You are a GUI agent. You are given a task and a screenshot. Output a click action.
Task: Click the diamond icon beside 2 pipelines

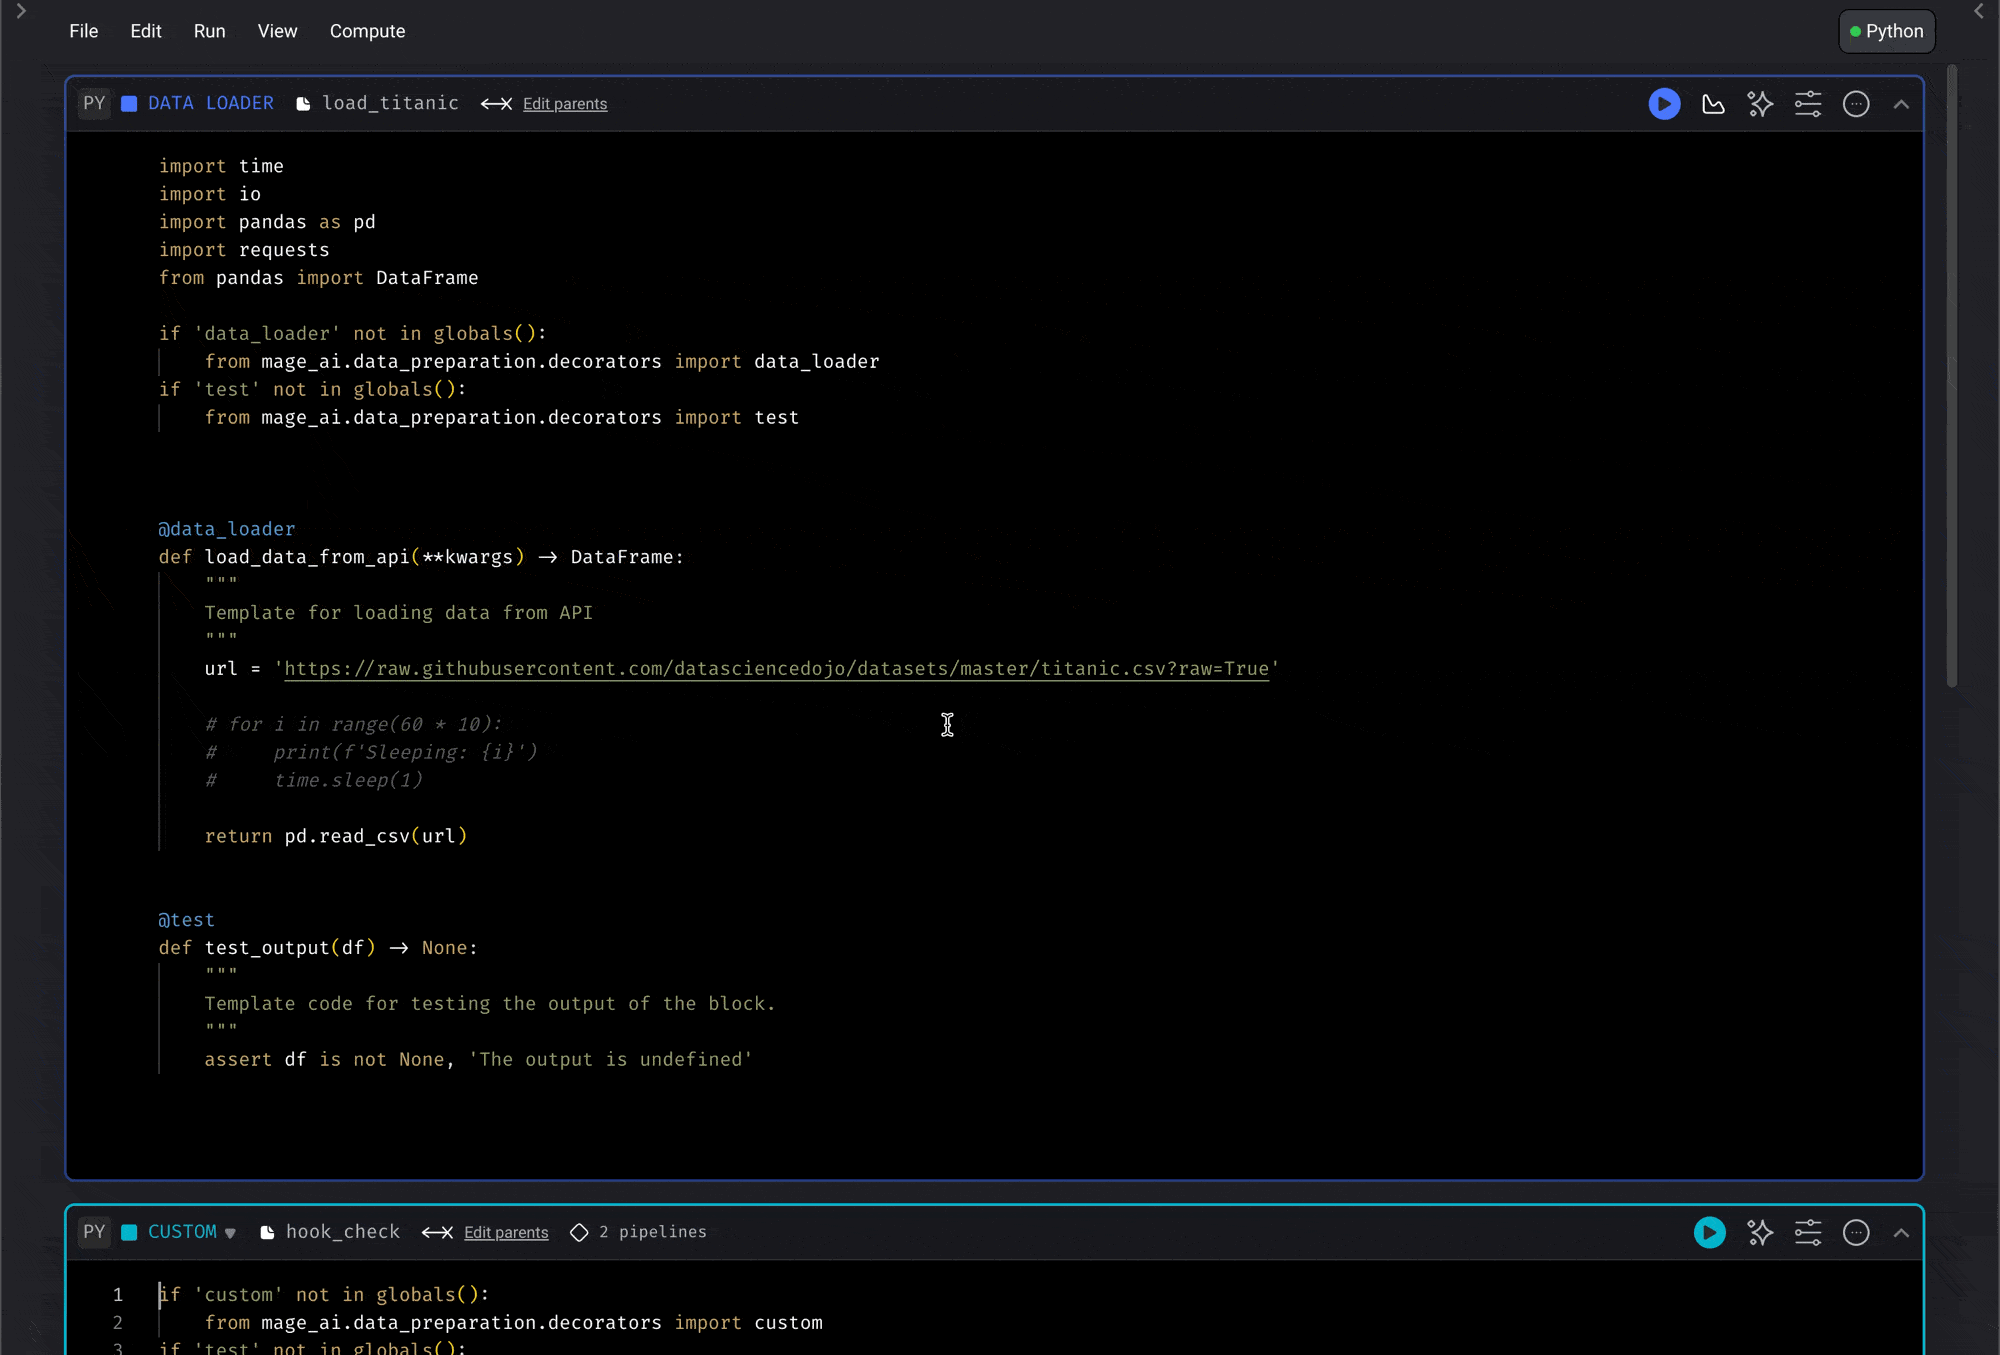[579, 1233]
